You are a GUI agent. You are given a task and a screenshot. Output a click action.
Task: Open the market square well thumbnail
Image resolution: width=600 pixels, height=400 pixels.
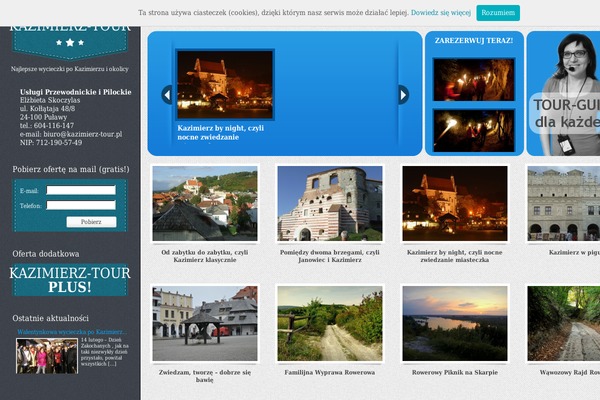pos(205,323)
